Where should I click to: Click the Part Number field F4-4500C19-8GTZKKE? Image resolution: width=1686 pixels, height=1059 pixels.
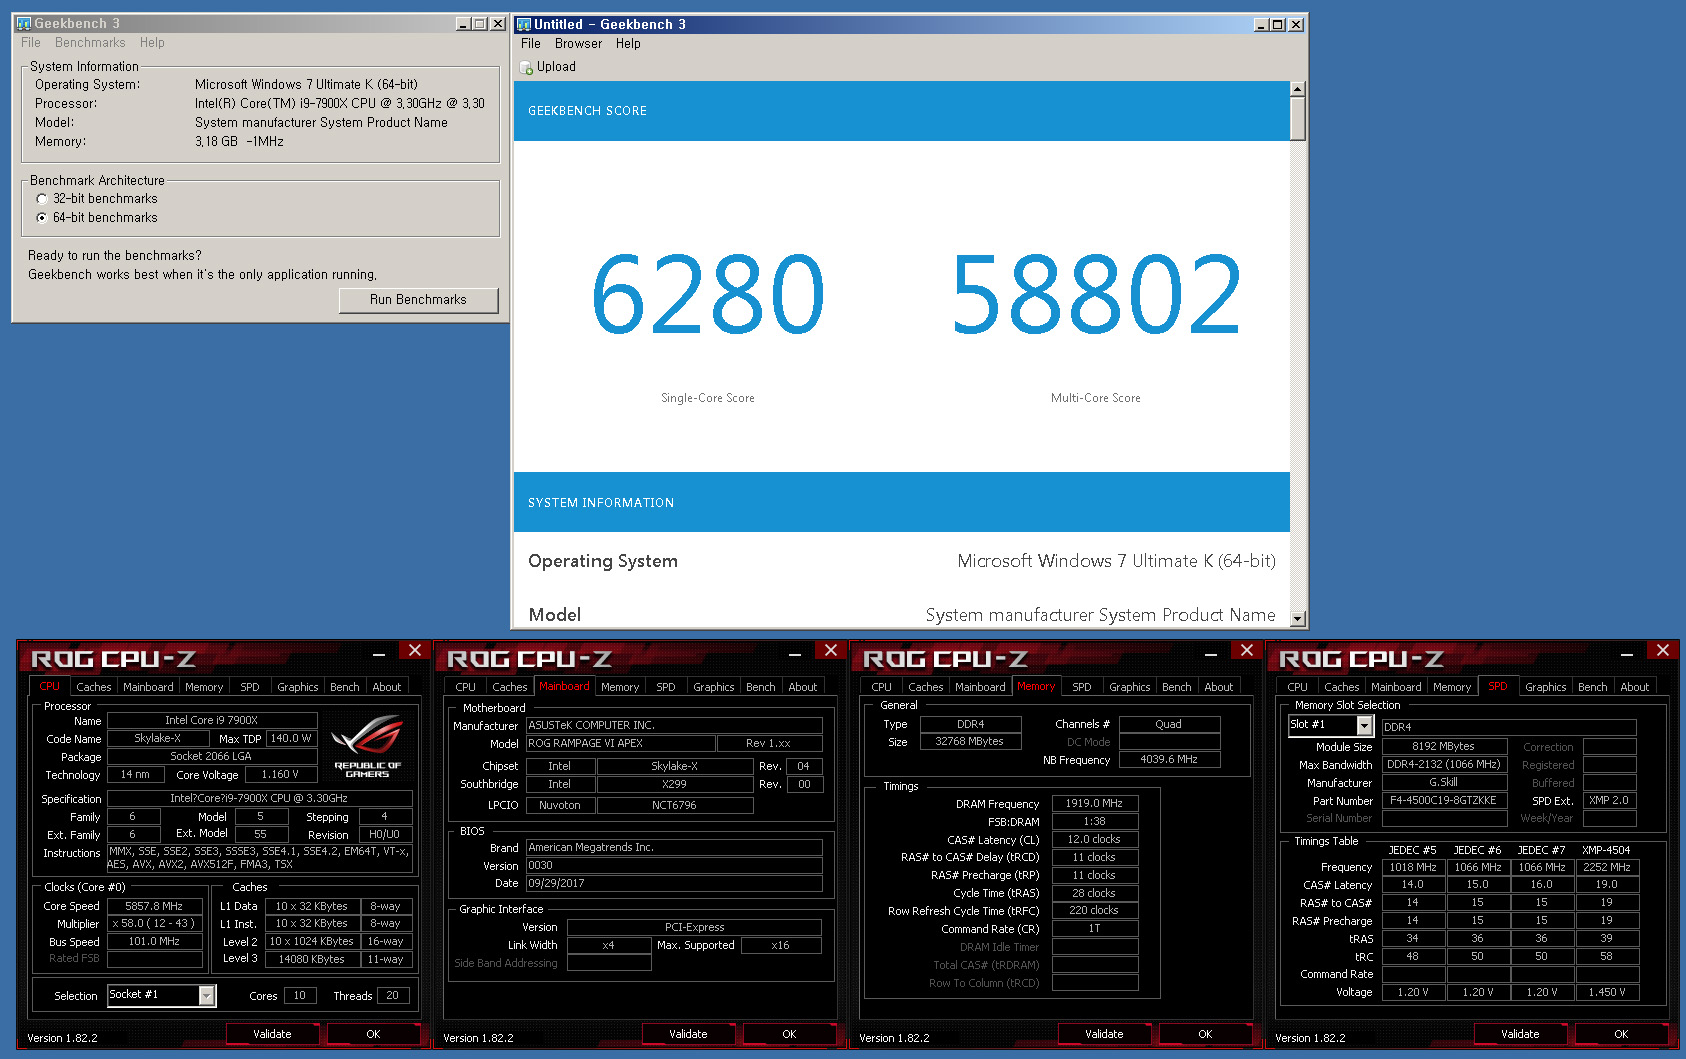(x=1443, y=800)
